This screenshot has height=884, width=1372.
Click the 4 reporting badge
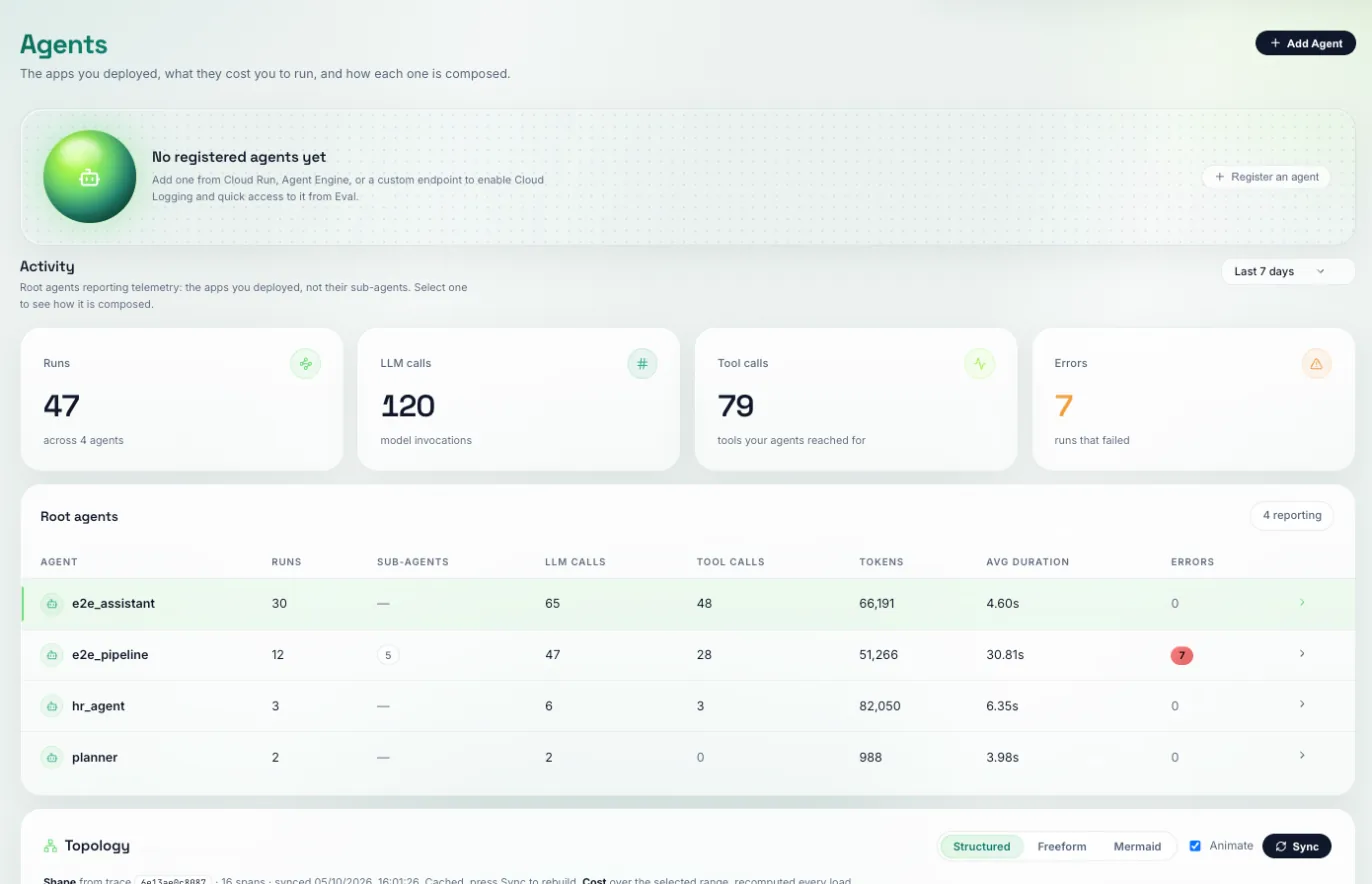(1292, 516)
